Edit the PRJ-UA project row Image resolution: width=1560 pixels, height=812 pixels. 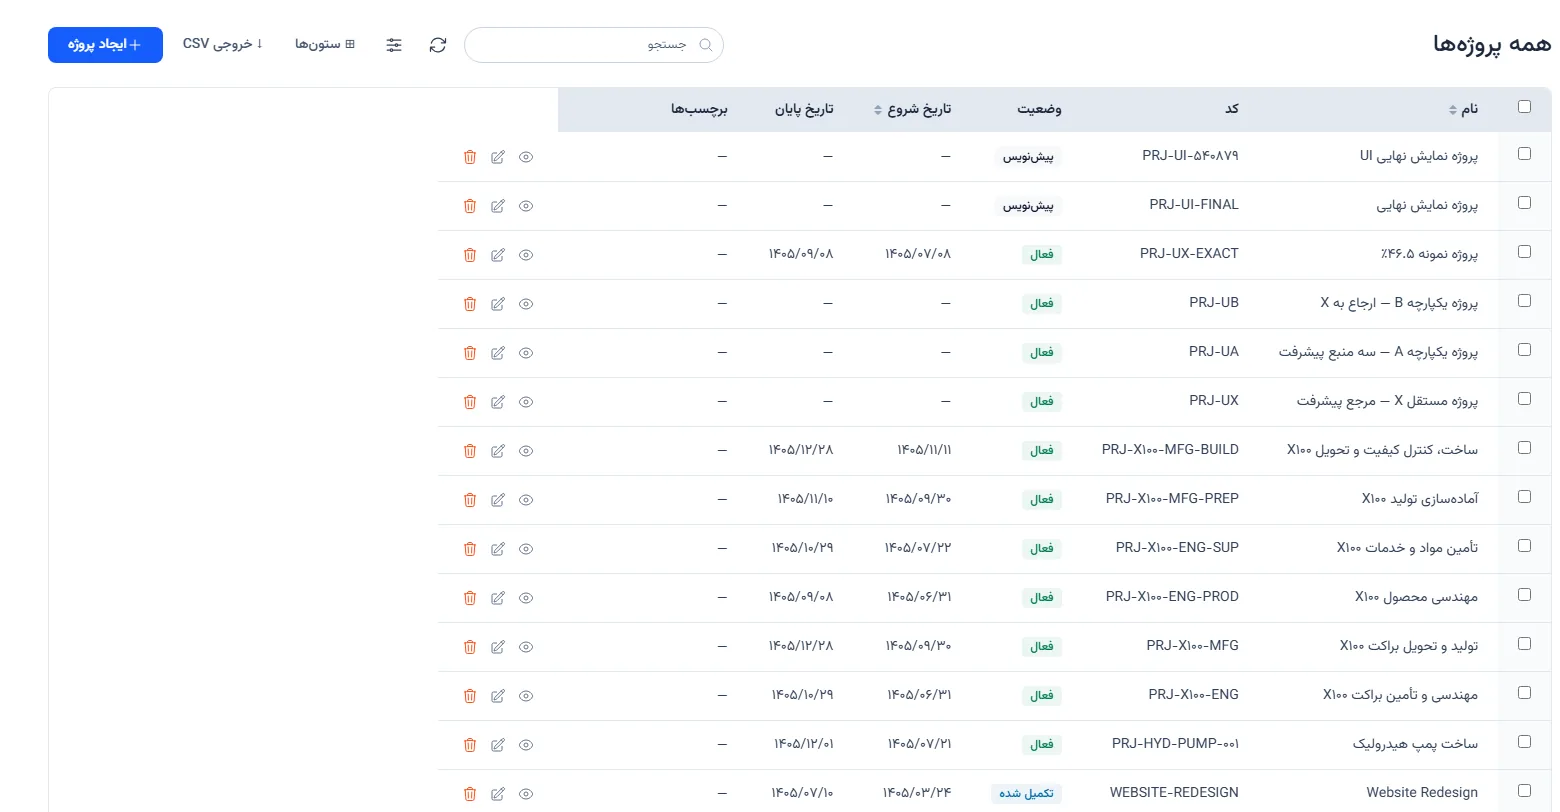click(498, 353)
